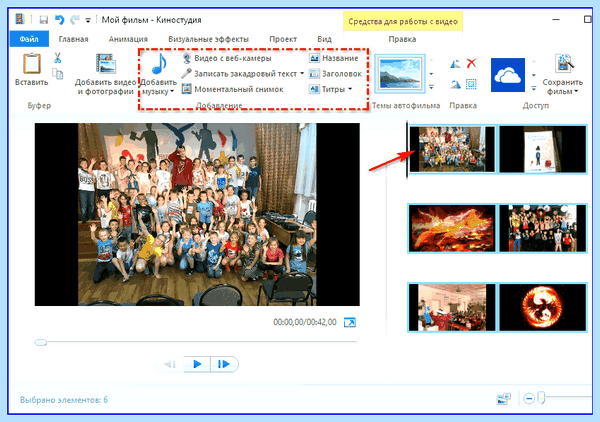
Task: Select the clip of a crowd with white balloons
Action: 543,228
